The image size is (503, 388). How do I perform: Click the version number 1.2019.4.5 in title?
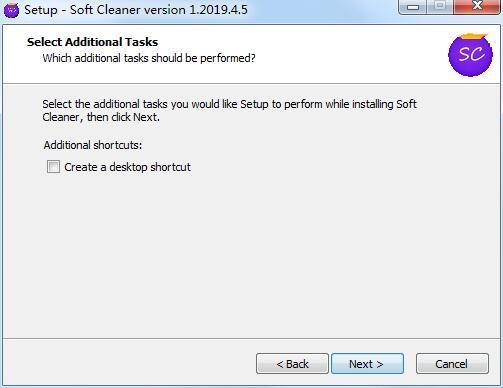218,10
